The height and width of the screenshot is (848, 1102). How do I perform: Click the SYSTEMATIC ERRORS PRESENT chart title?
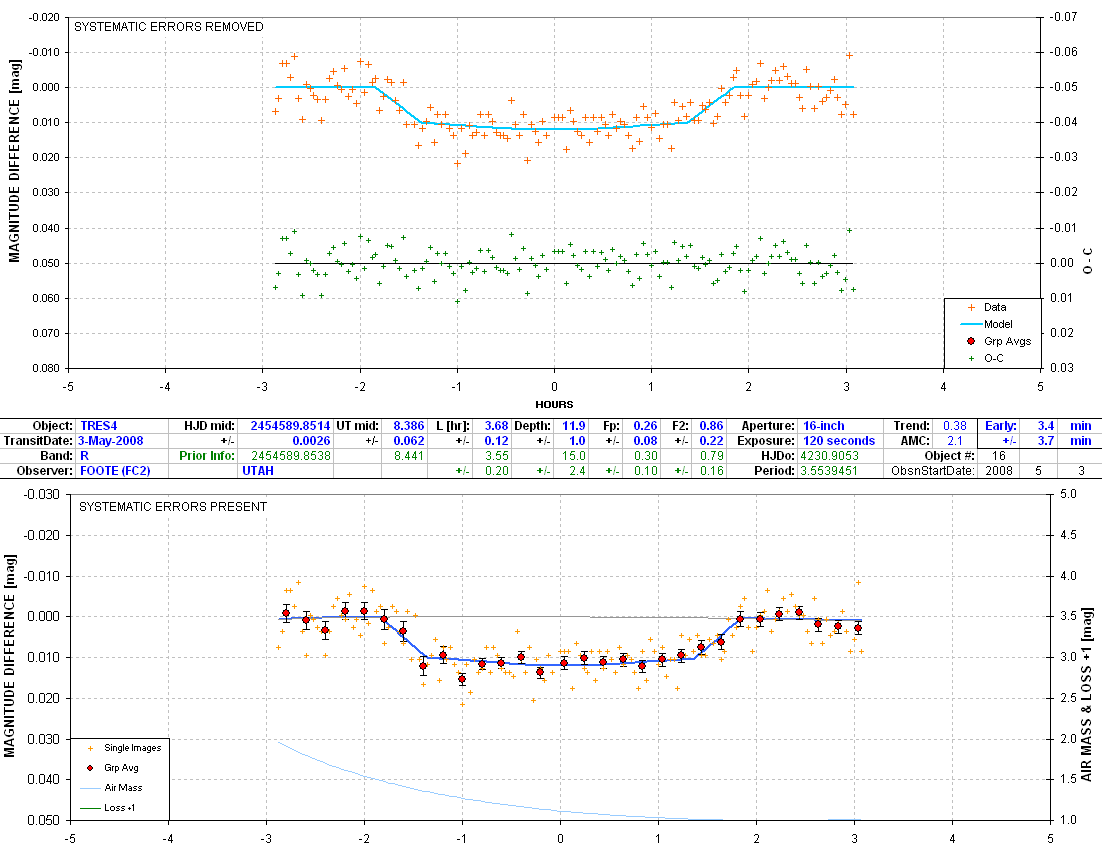[x=173, y=507]
